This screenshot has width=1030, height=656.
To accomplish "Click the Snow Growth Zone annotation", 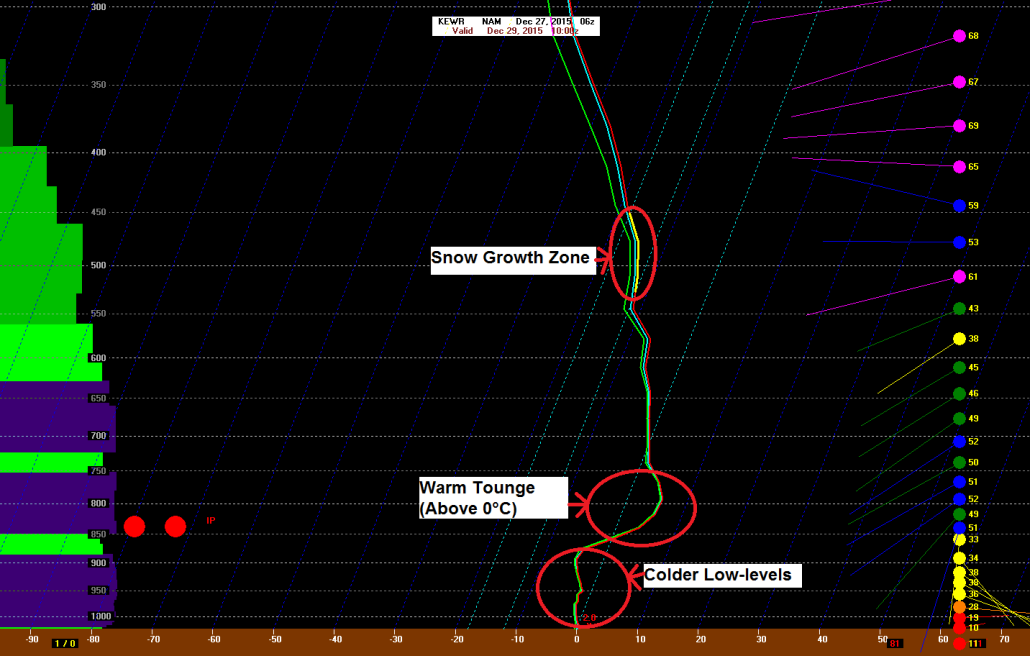I will click(512, 258).
